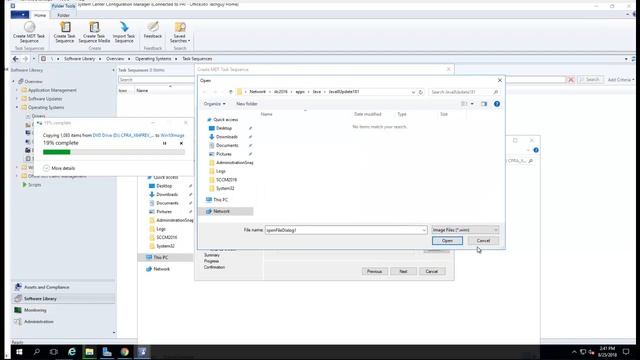Toggle the preview pane in Open dialog
The image size is (640, 360).
(484, 104)
